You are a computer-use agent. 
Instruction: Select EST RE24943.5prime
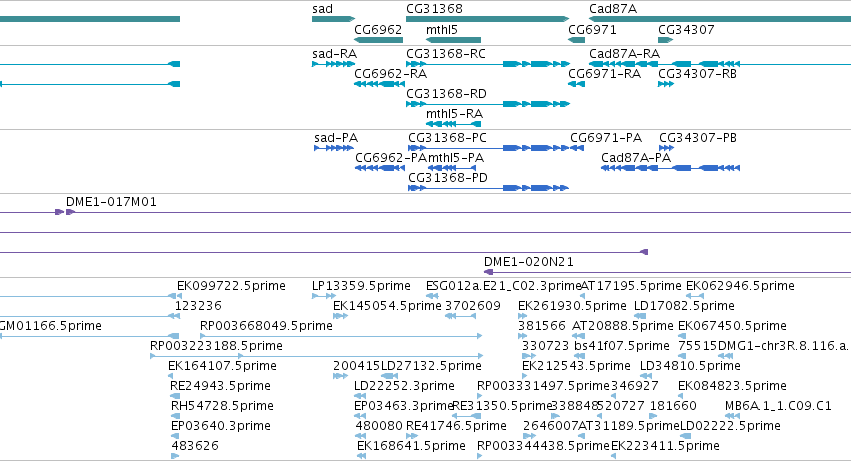175,397
